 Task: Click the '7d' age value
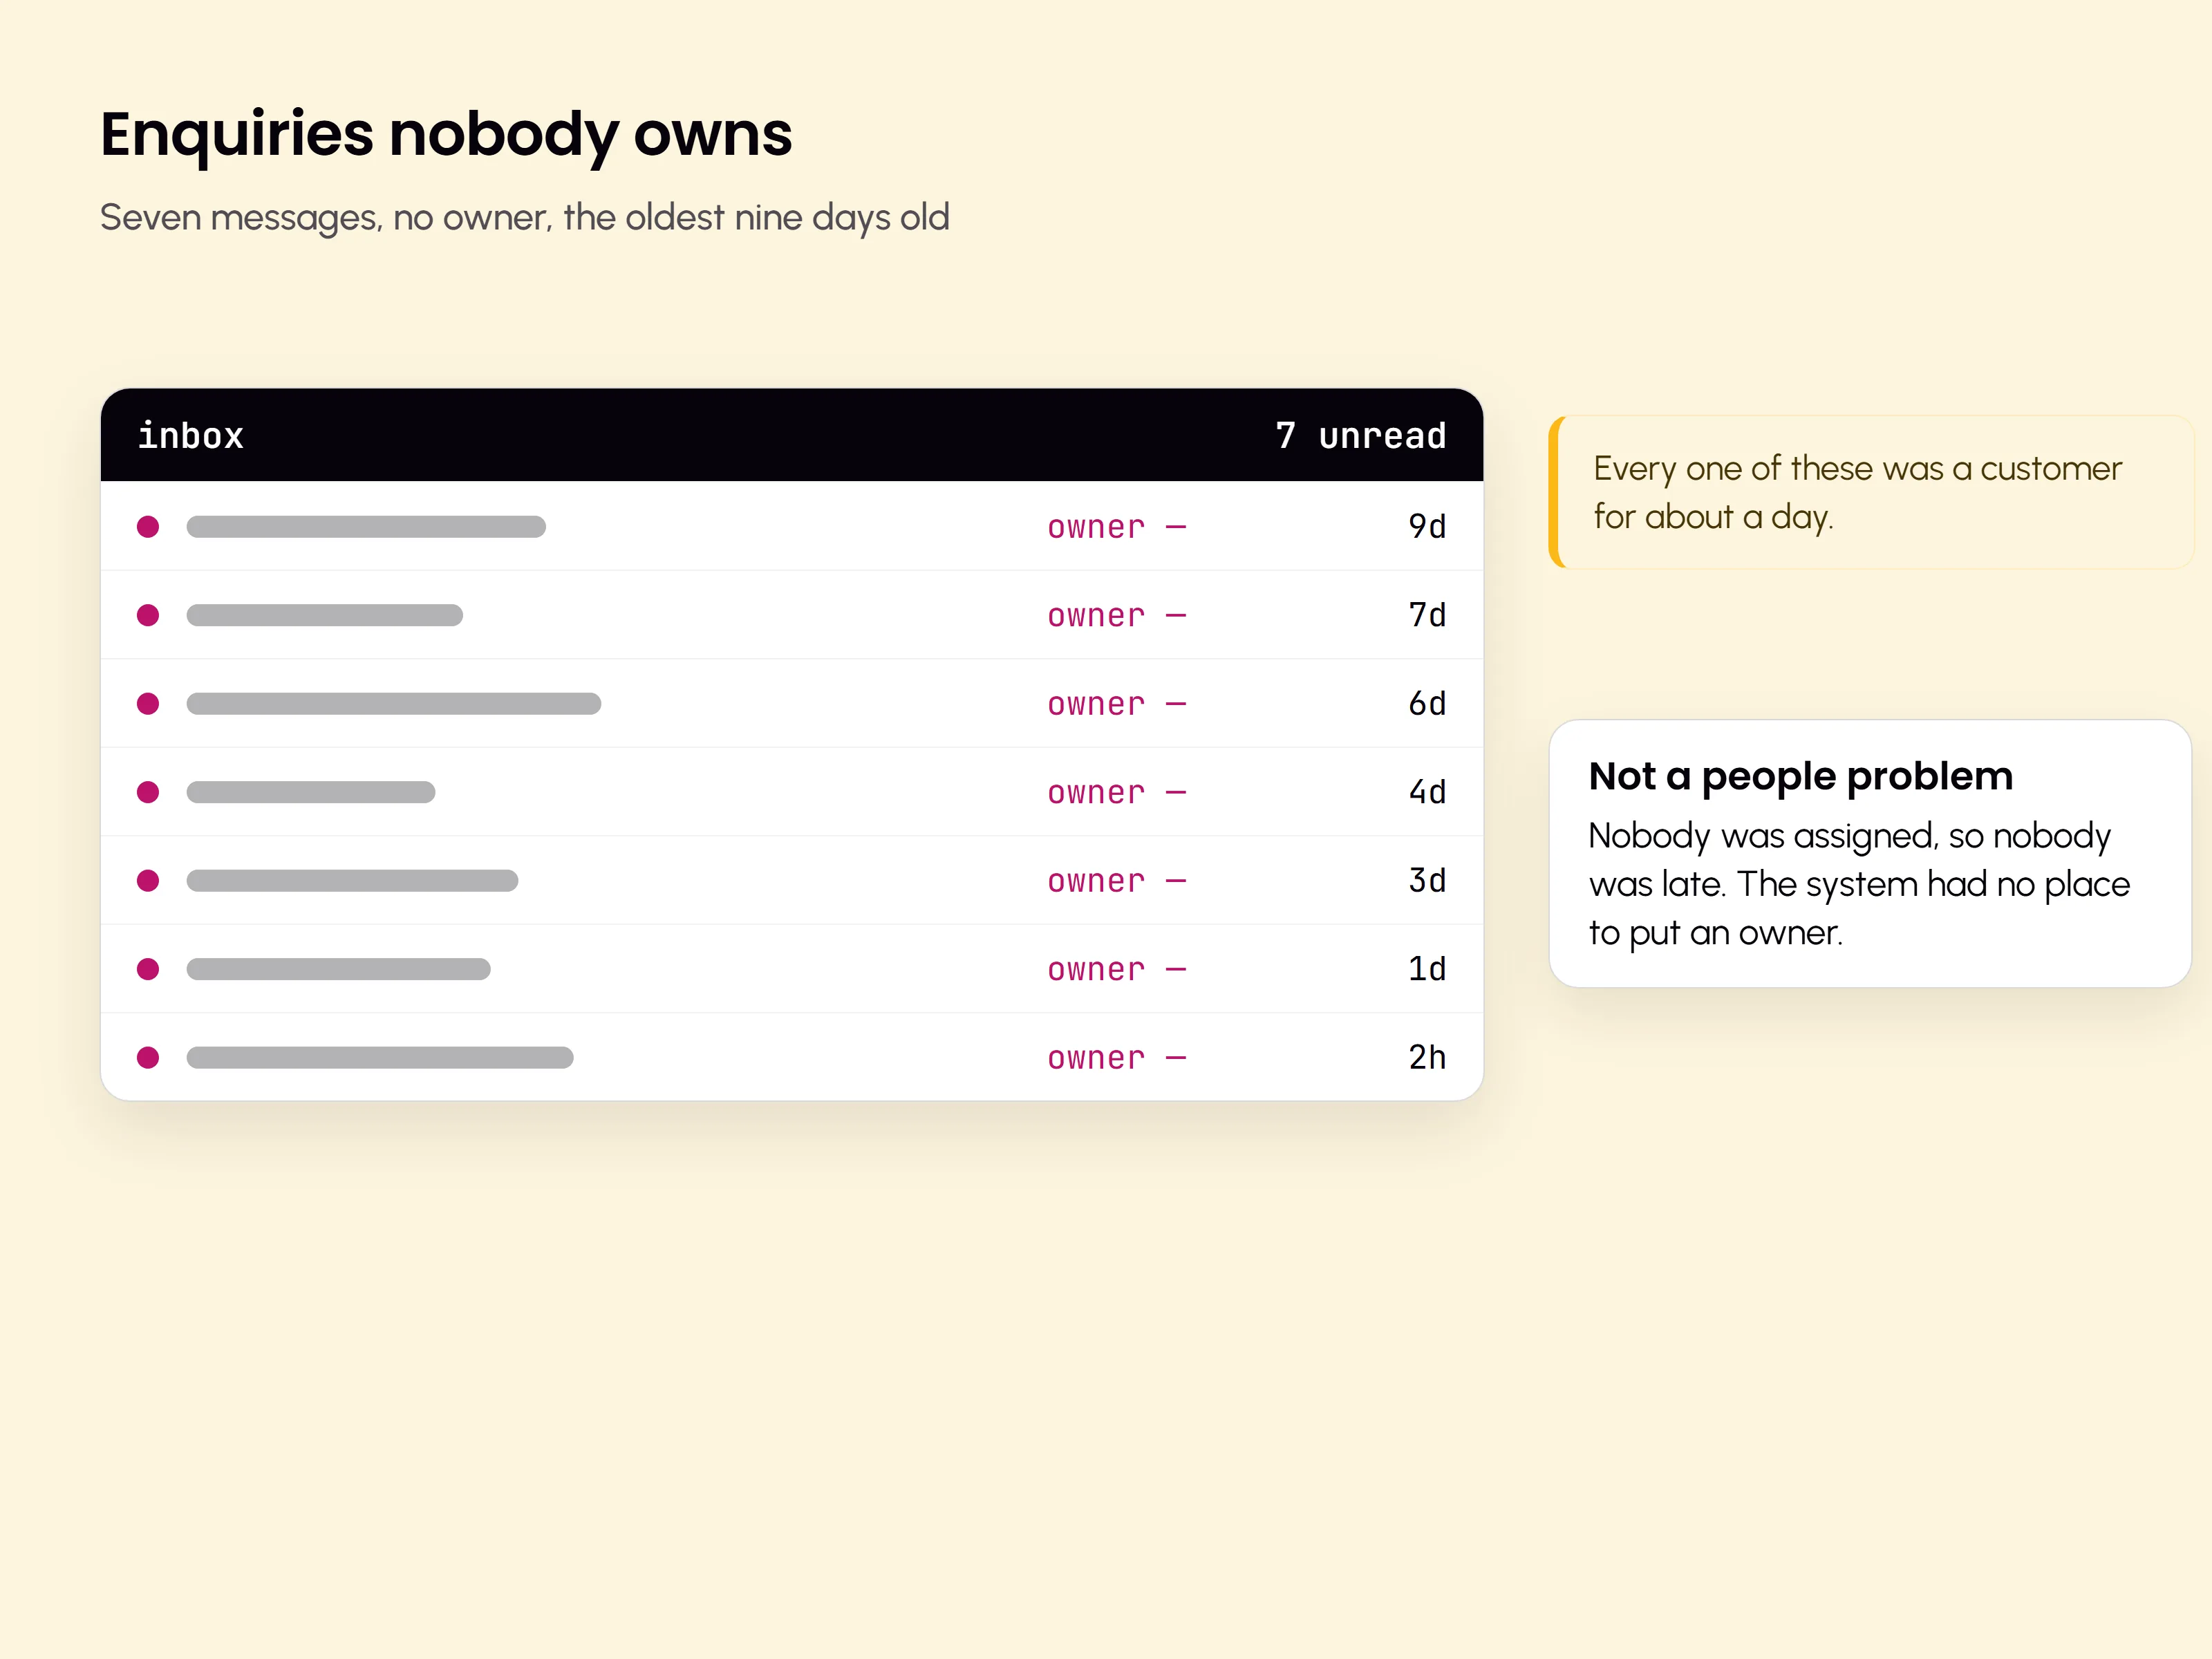pyautogui.click(x=1427, y=614)
